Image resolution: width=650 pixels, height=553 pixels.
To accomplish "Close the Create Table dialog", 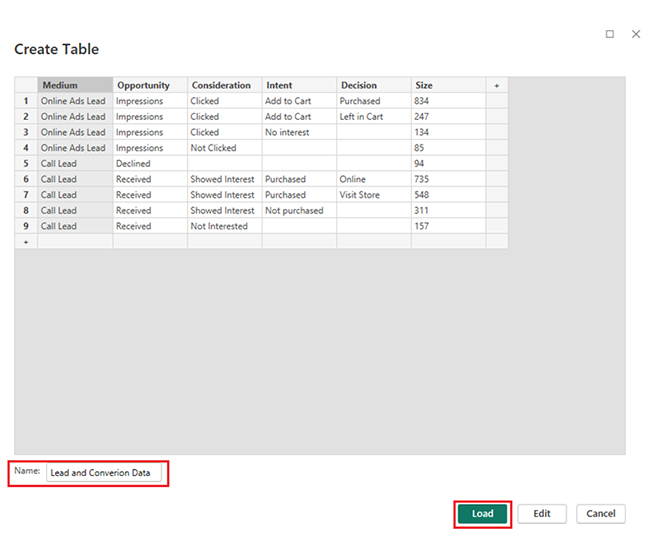I will pos(636,34).
